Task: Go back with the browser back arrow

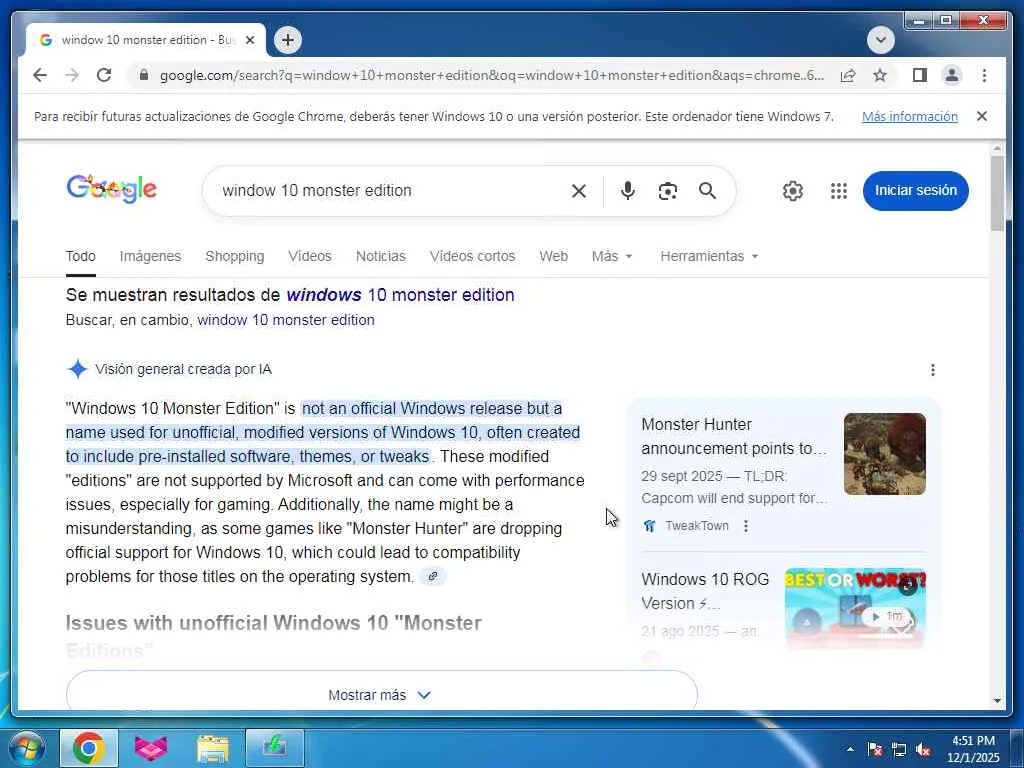Action: (x=40, y=75)
